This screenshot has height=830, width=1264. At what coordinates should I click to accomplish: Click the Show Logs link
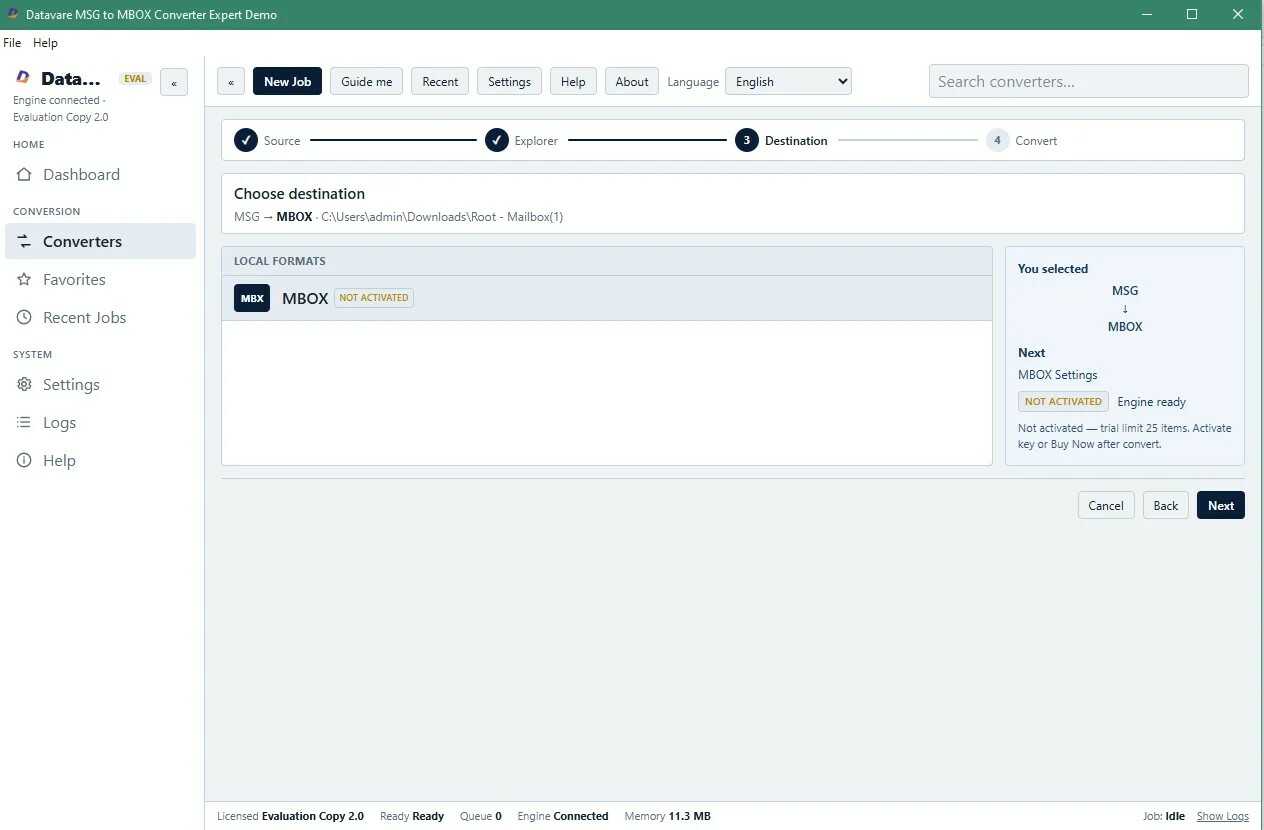1223,816
